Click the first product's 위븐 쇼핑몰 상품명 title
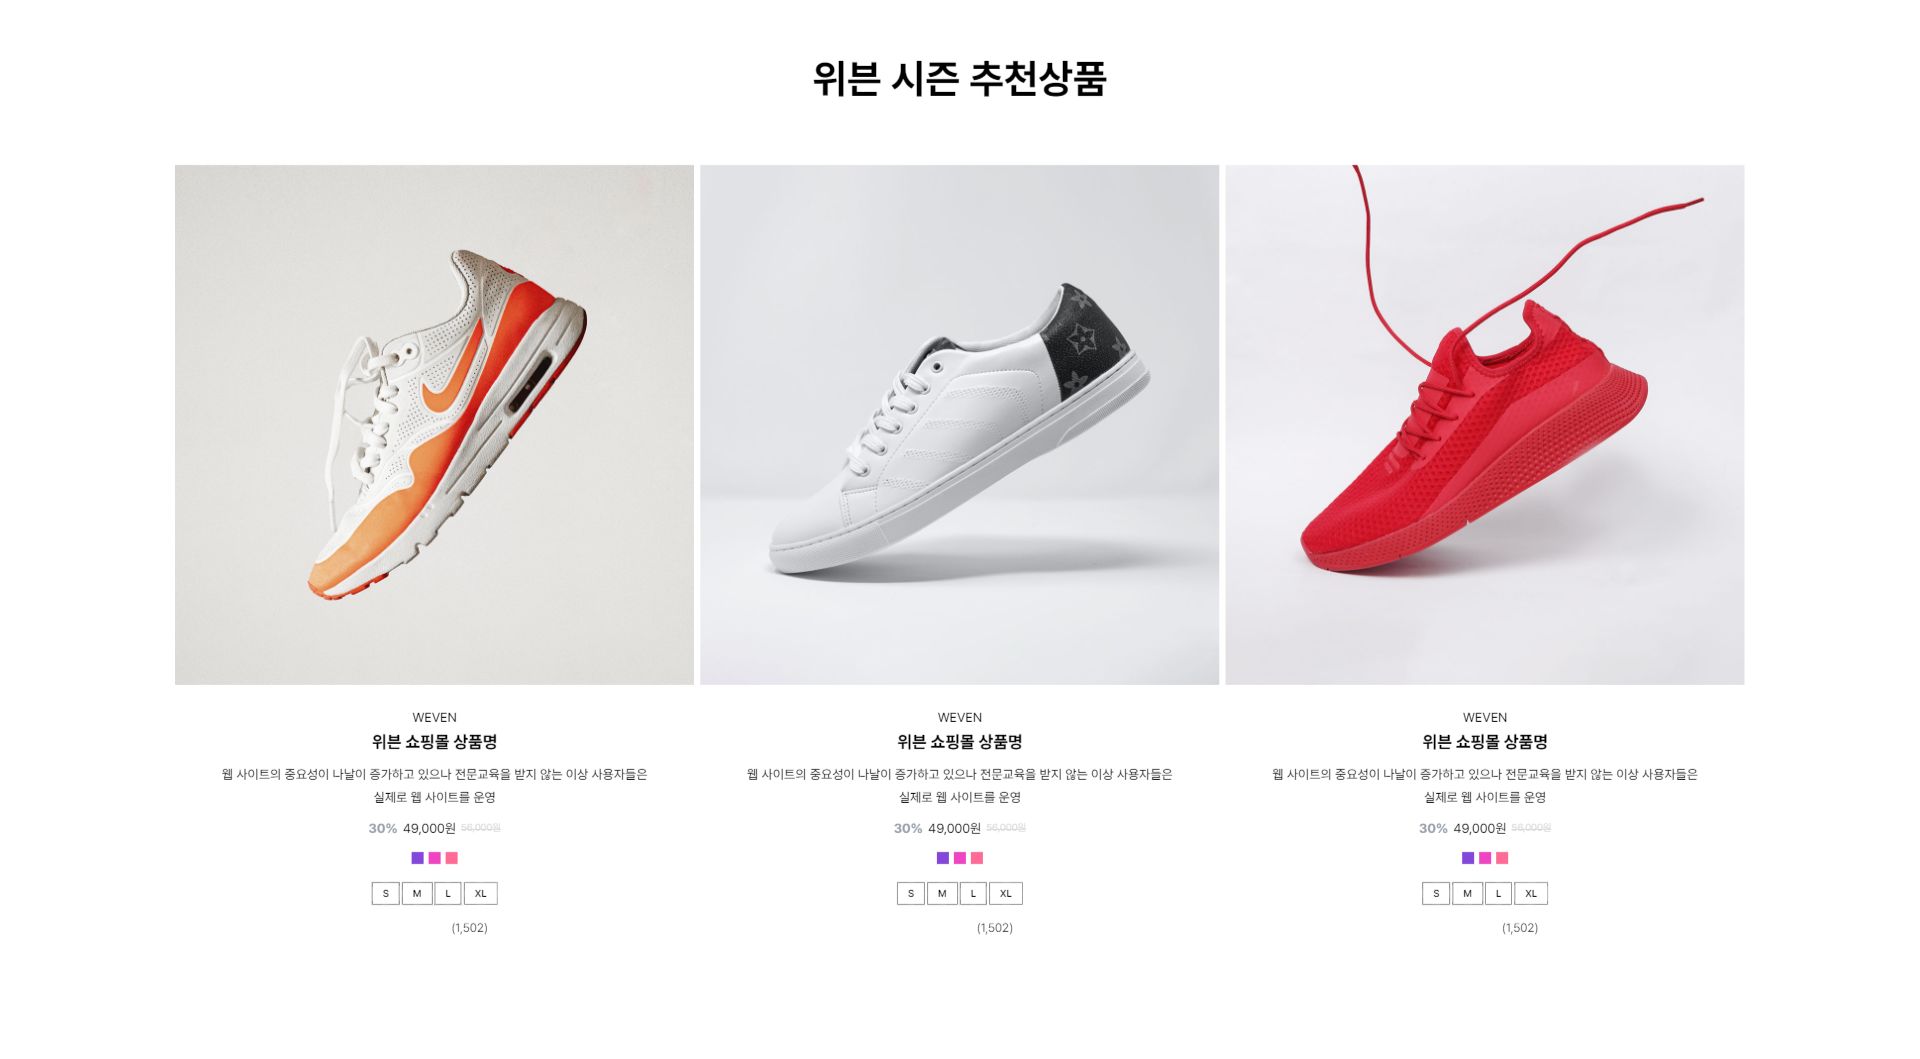 click(x=434, y=742)
